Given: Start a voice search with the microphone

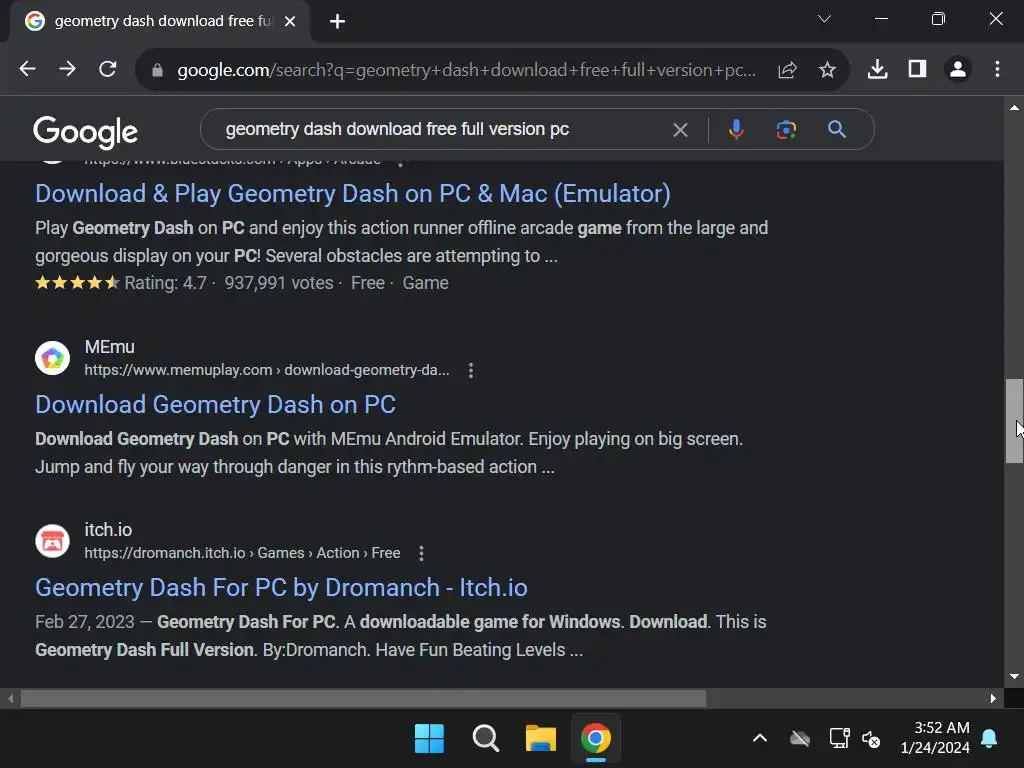Looking at the screenshot, I should pyautogui.click(x=736, y=129).
